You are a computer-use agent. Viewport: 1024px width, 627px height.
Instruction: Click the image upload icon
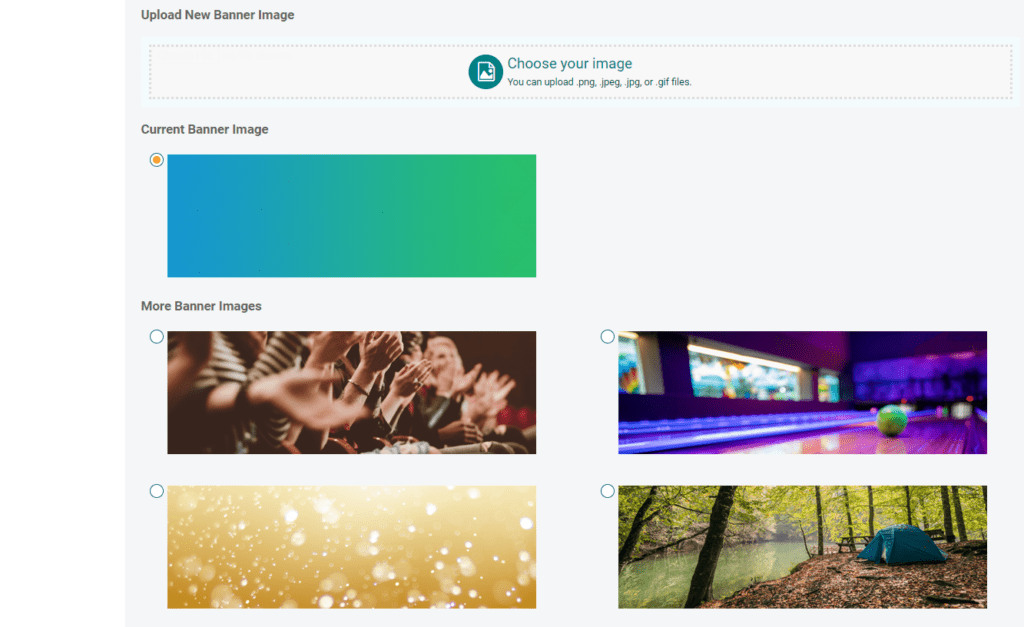(485, 72)
